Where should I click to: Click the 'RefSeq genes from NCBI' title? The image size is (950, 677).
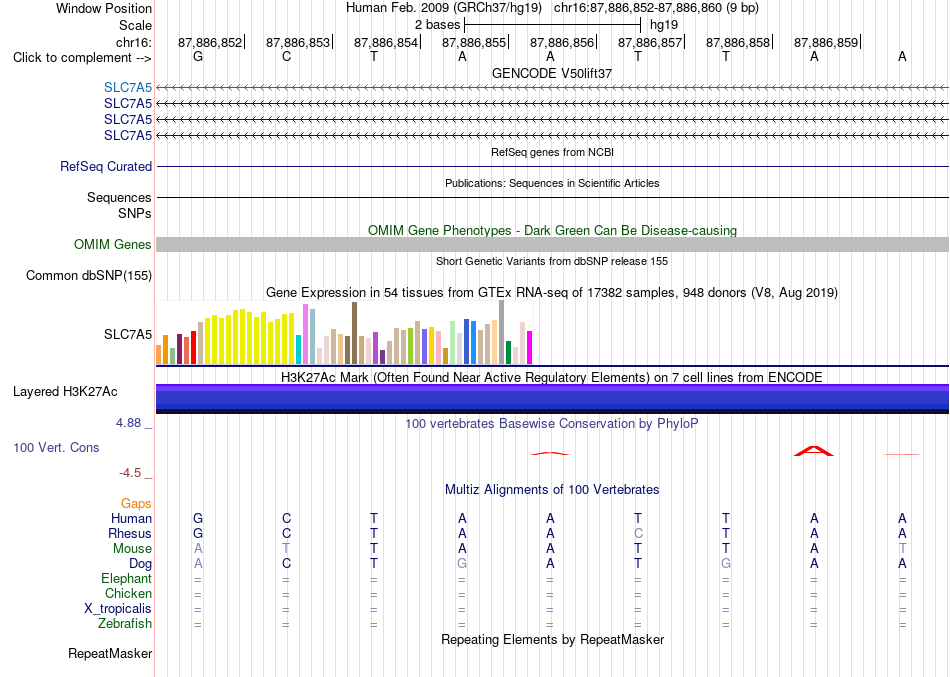[x=553, y=152]
